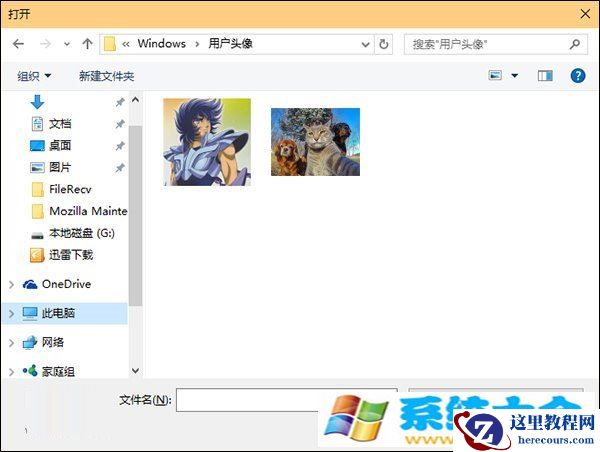Select 网络 in navigation pane

(x=53, y=342)
